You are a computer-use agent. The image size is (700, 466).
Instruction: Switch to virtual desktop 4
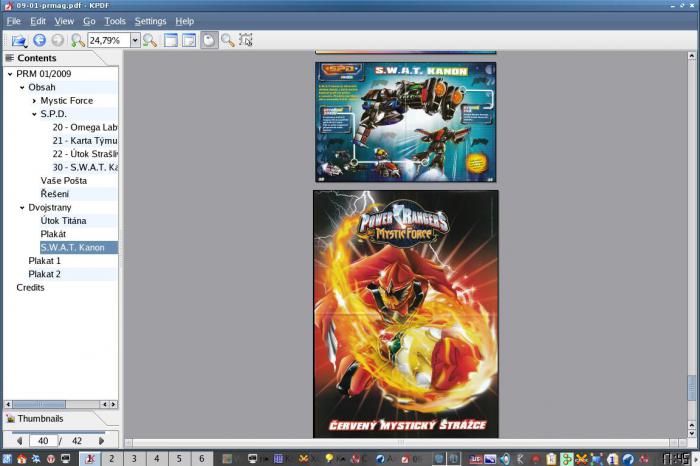tap(157, 458)
